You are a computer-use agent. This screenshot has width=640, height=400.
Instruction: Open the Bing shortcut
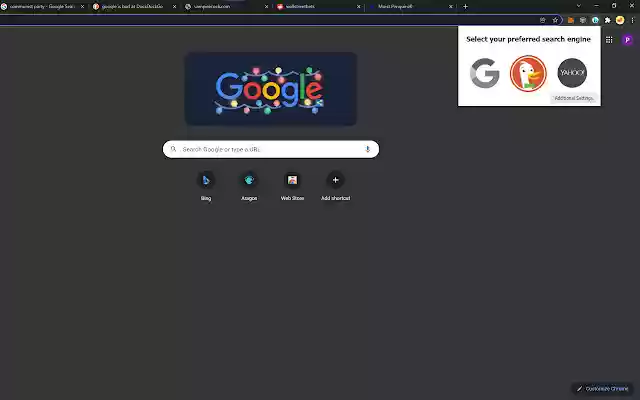point(206,186)
